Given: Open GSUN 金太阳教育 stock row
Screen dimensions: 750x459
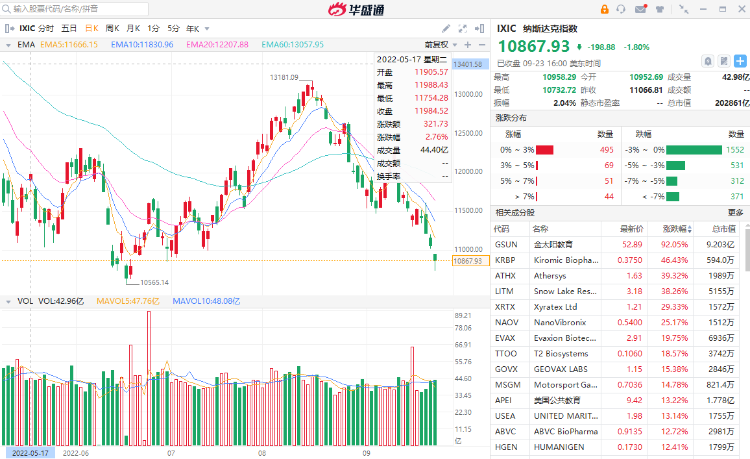Looking at the screenshot, I should point(617,244).
